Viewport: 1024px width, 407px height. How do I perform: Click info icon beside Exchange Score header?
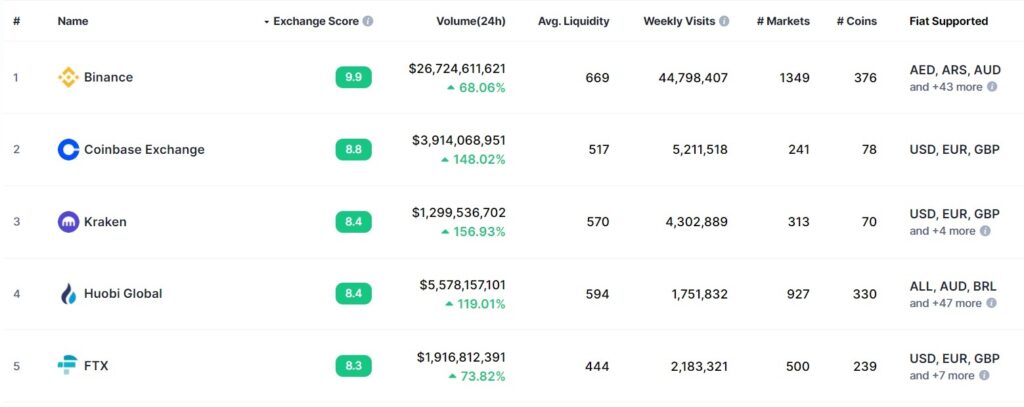(x=368, y=21)
